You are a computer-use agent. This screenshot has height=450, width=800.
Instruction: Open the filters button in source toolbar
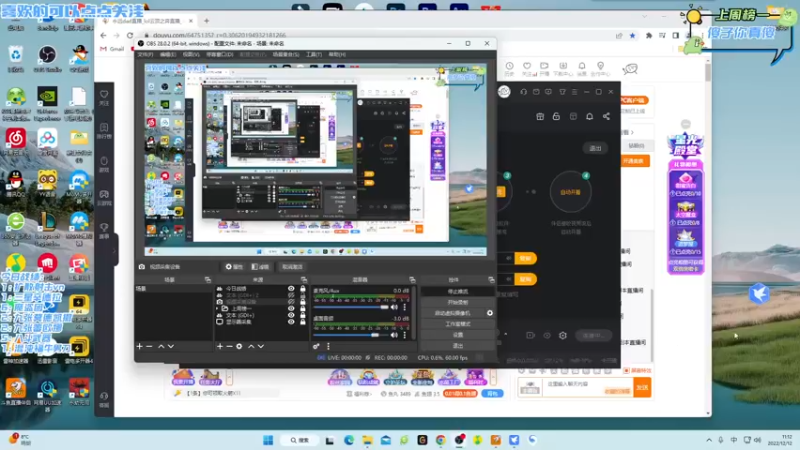(x=261, y=267)
